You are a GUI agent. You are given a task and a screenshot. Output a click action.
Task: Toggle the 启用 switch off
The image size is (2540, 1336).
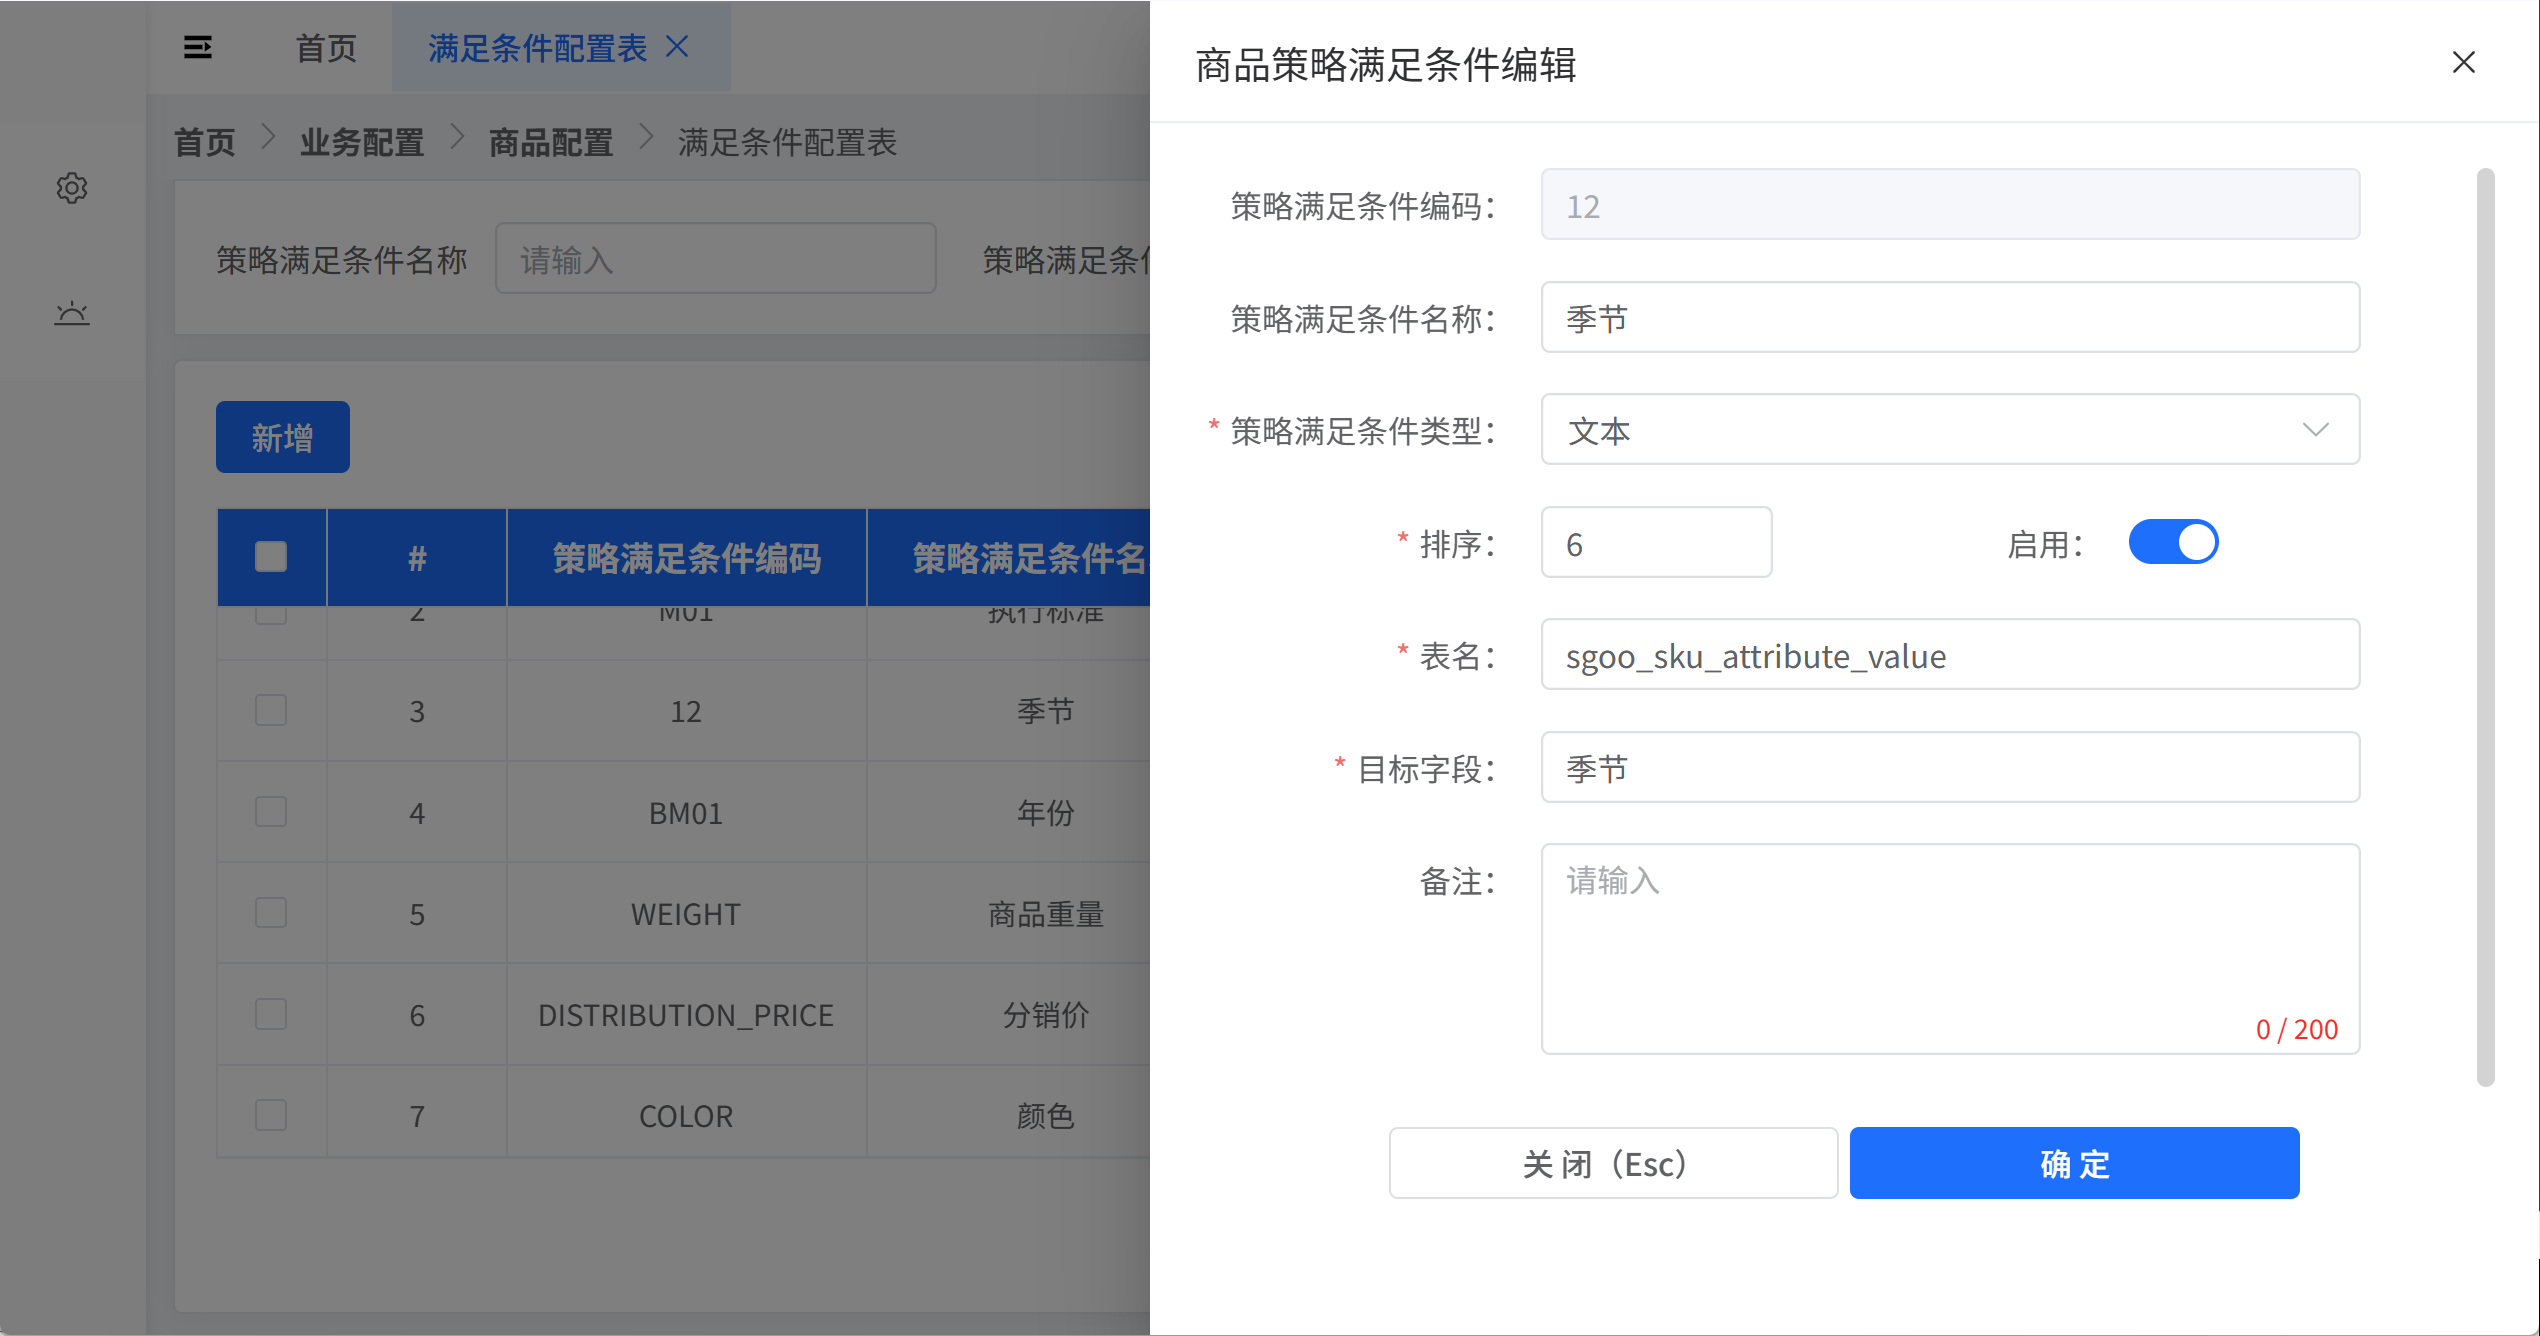[x=2173, y=543]
